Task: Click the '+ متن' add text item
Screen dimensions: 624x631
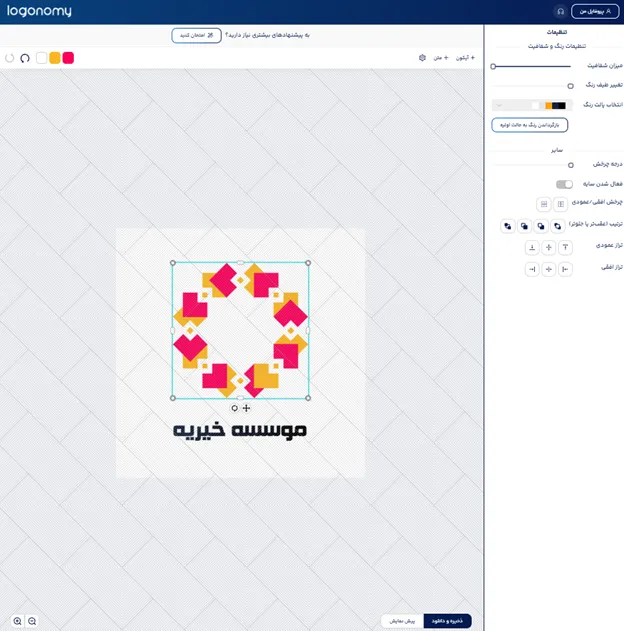Action: tap(440, 58)
